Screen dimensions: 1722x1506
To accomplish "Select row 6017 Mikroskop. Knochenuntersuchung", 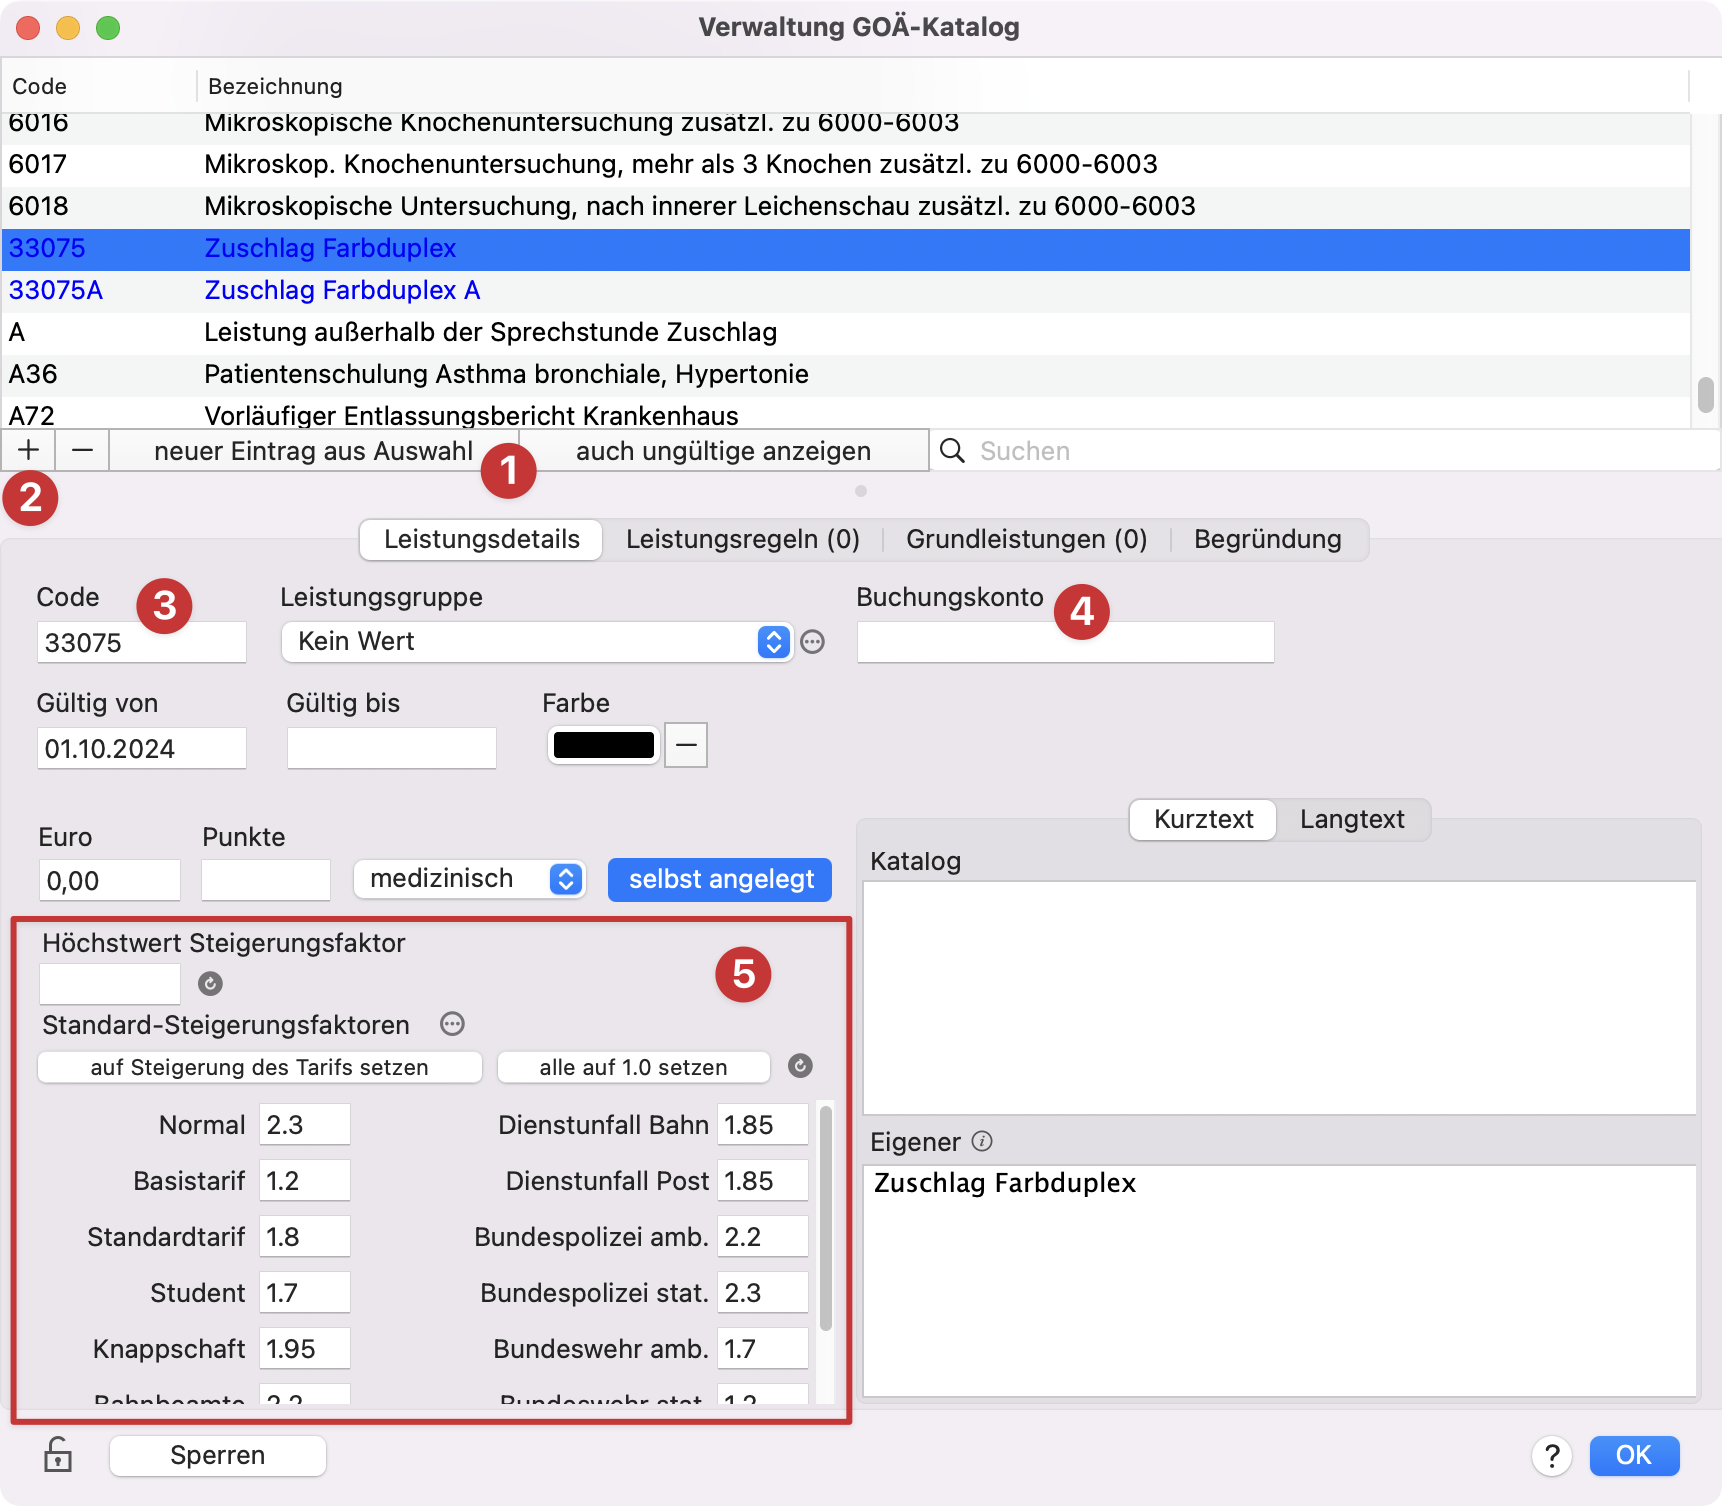I will click(846, 164).
